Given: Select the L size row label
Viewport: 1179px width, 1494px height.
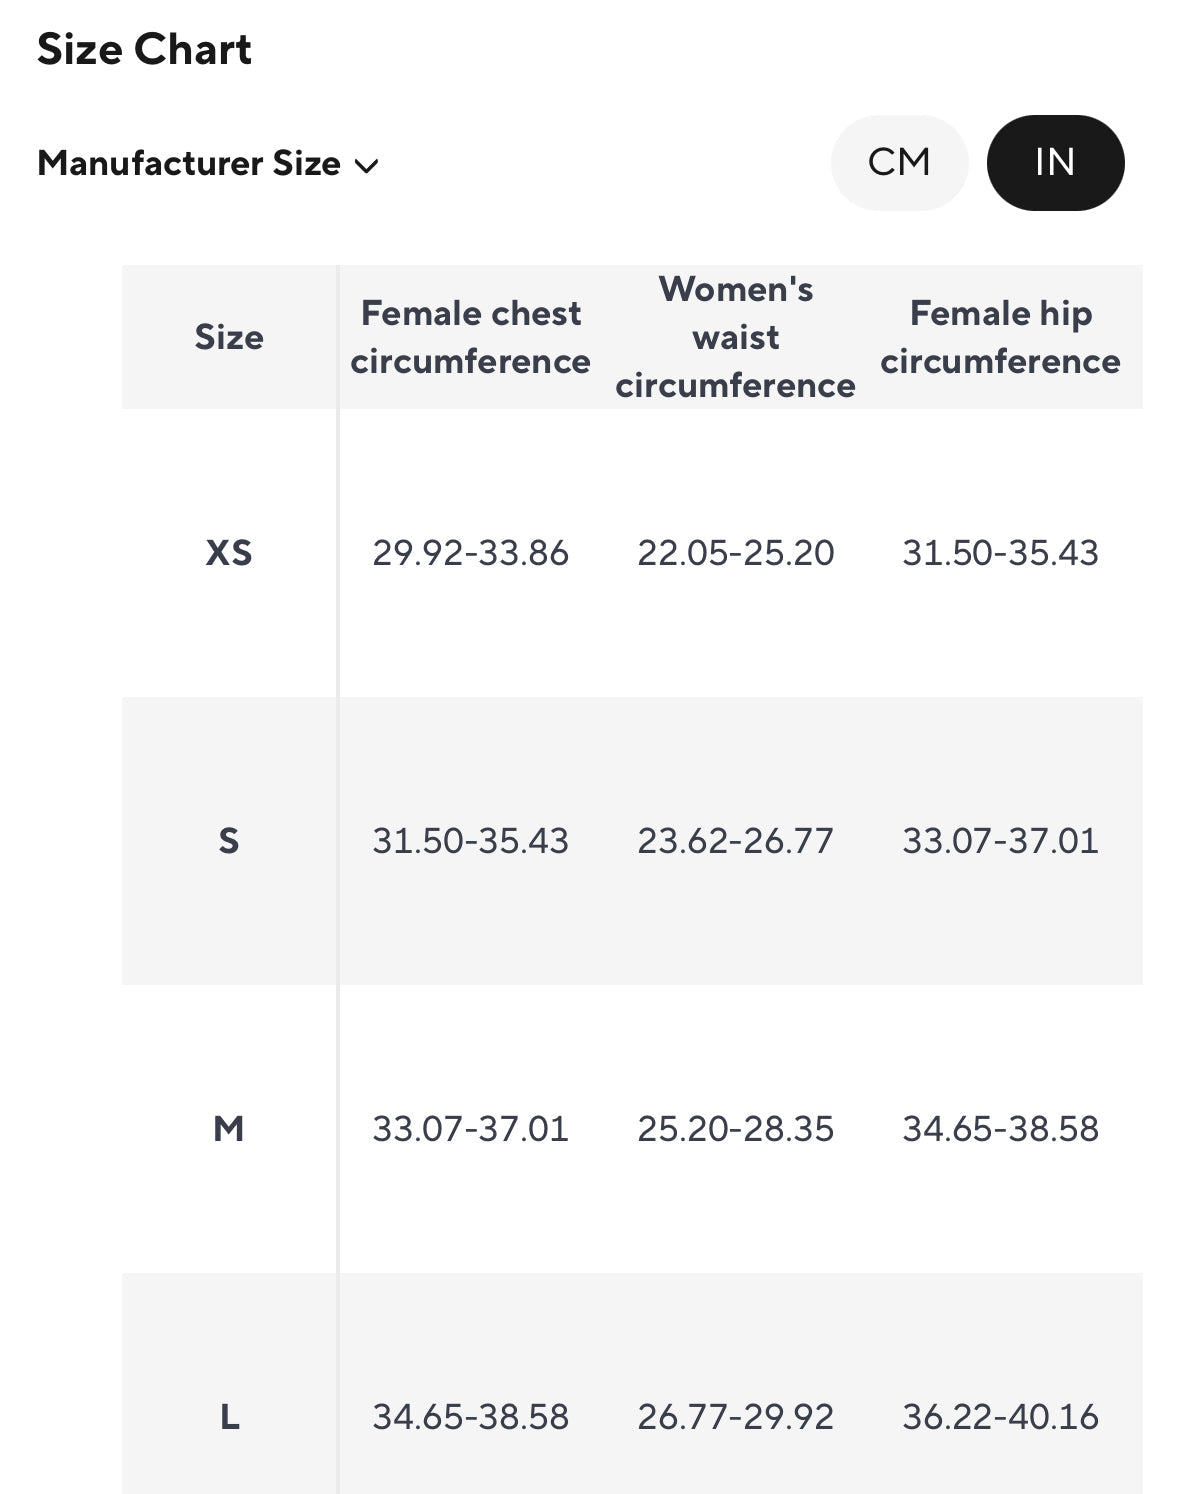Looking at the screenshot, I should [x=229, y=1417].
